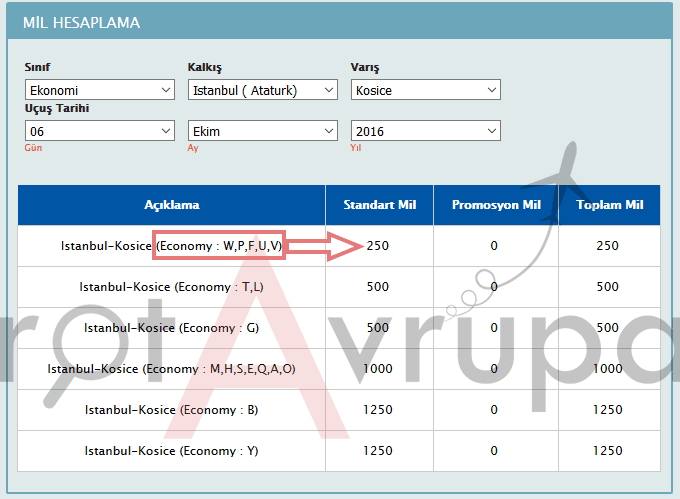Click the red arrow pointing to 250
Viewport: 680px width, 499px height.
pyautogui.click(x=323, y=246)
